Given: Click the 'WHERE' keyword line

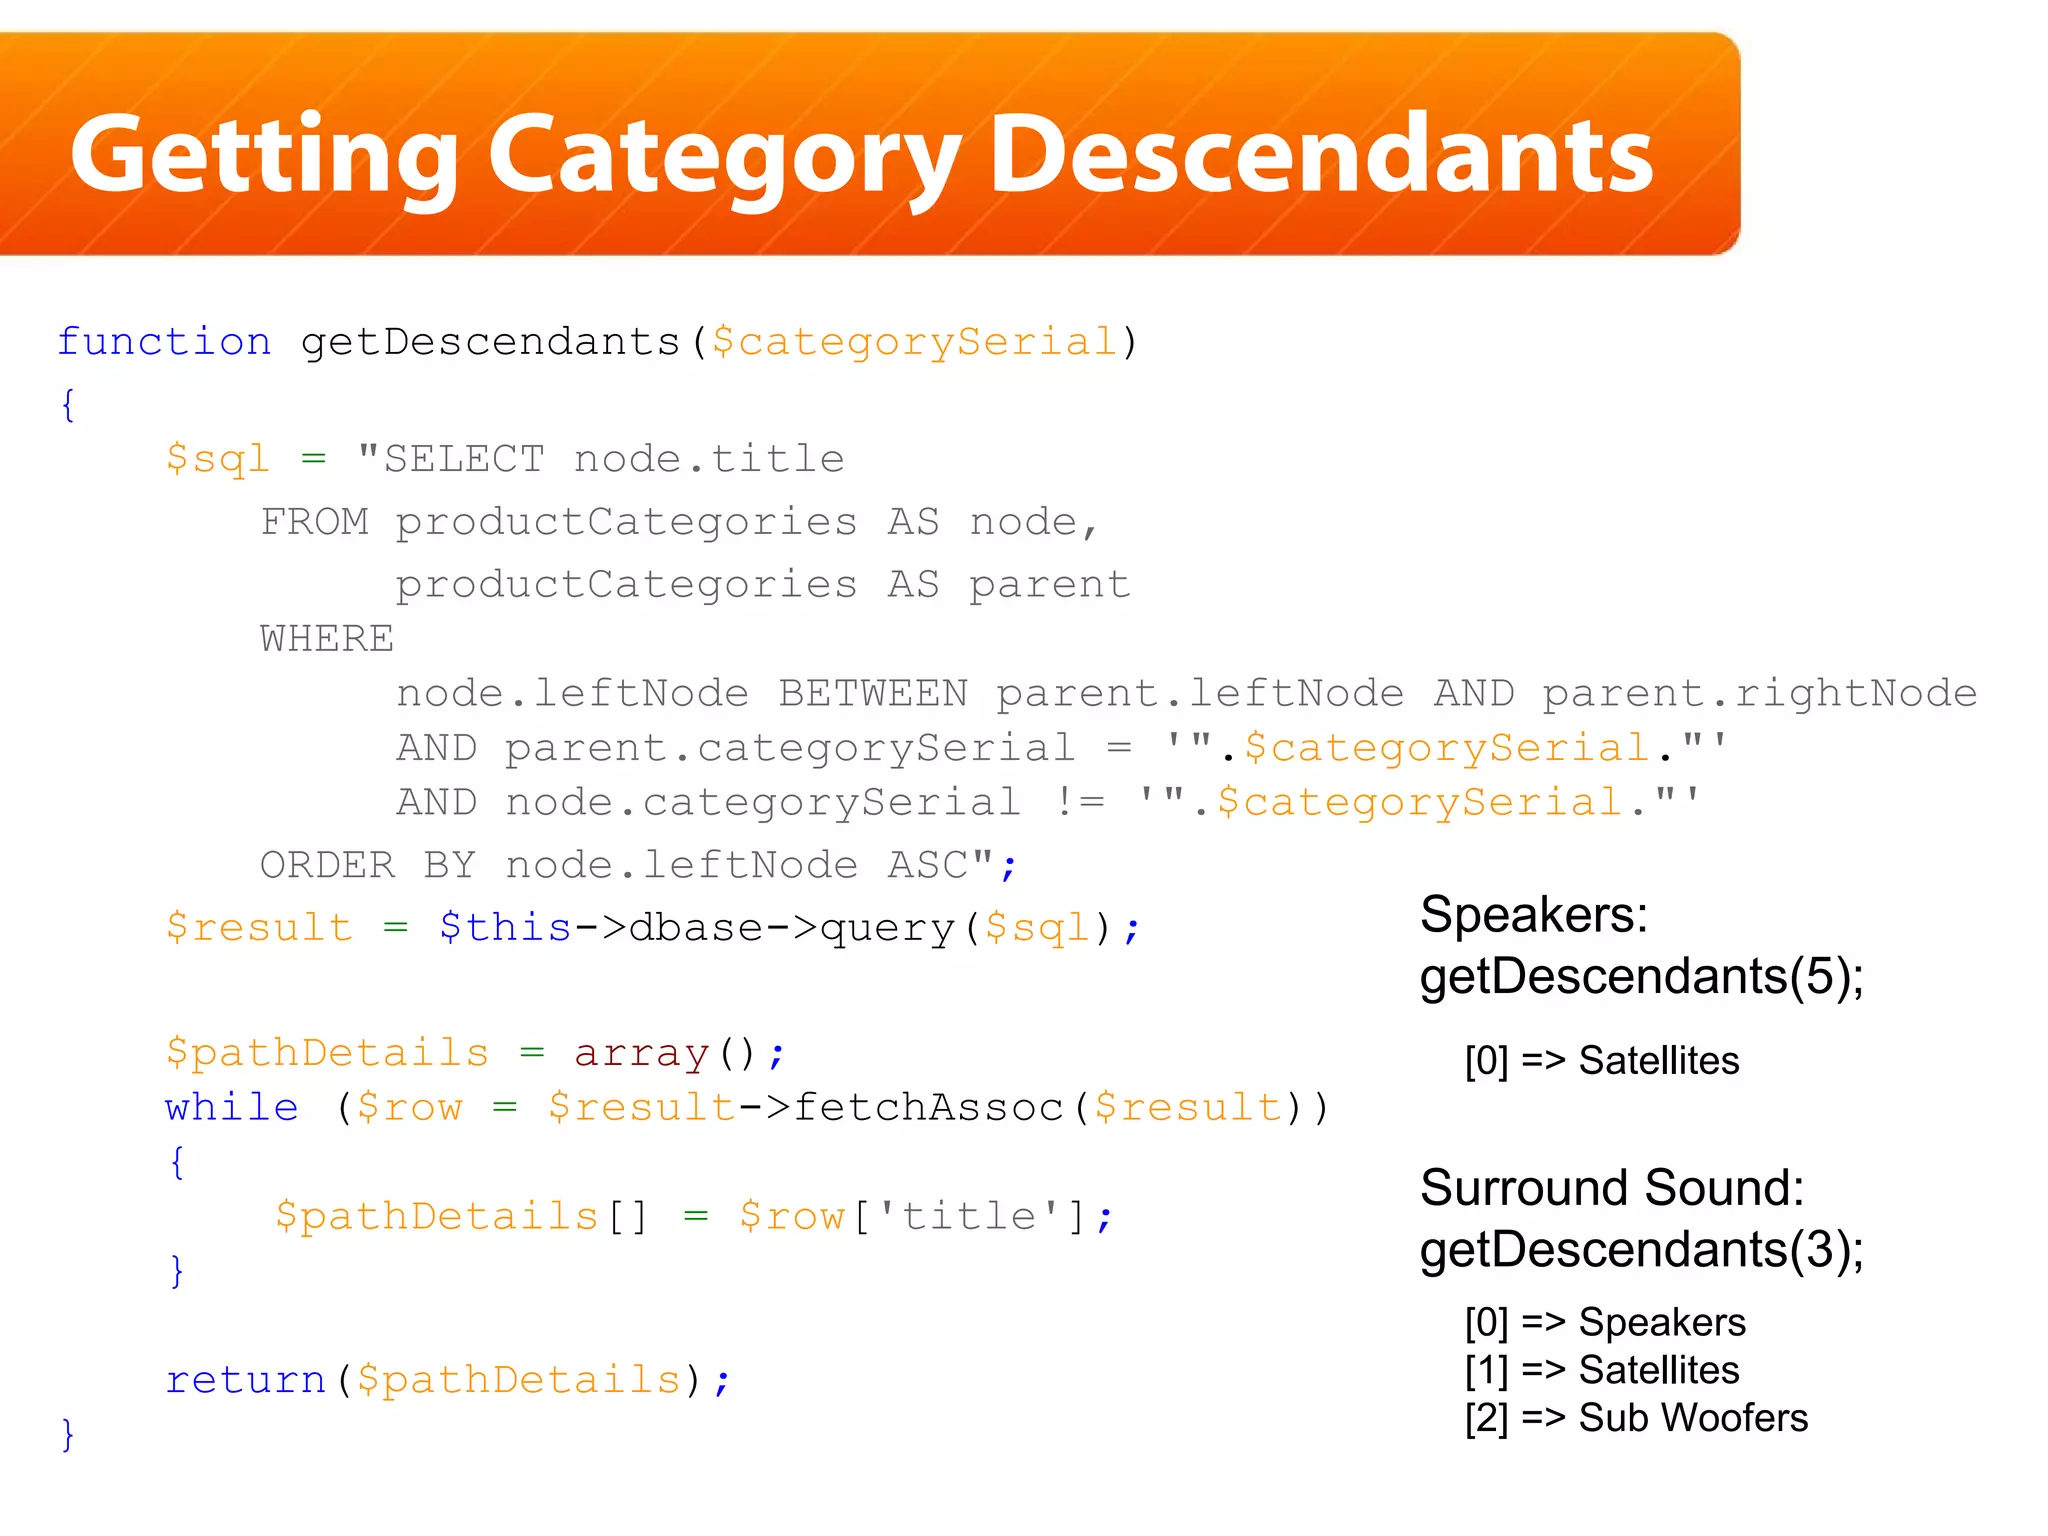Looking at the screenshot, I should coord(327,638).
